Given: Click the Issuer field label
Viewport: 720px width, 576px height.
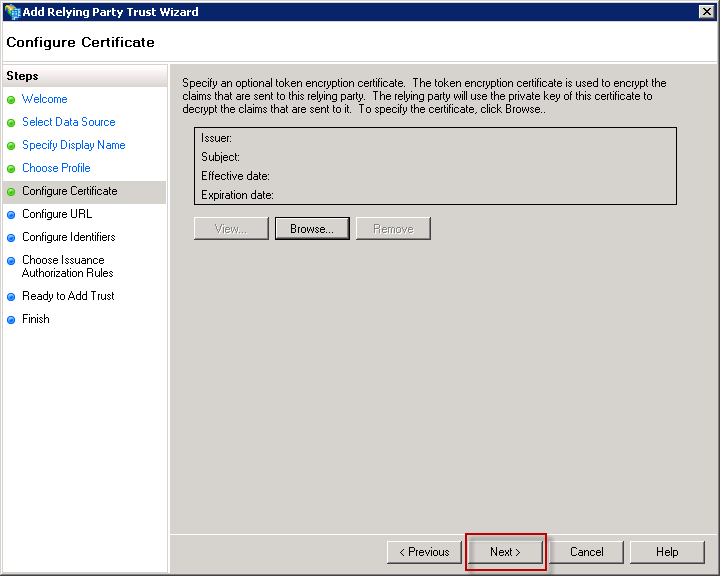Looking at the screenshot, I should [x=216, y=138].
